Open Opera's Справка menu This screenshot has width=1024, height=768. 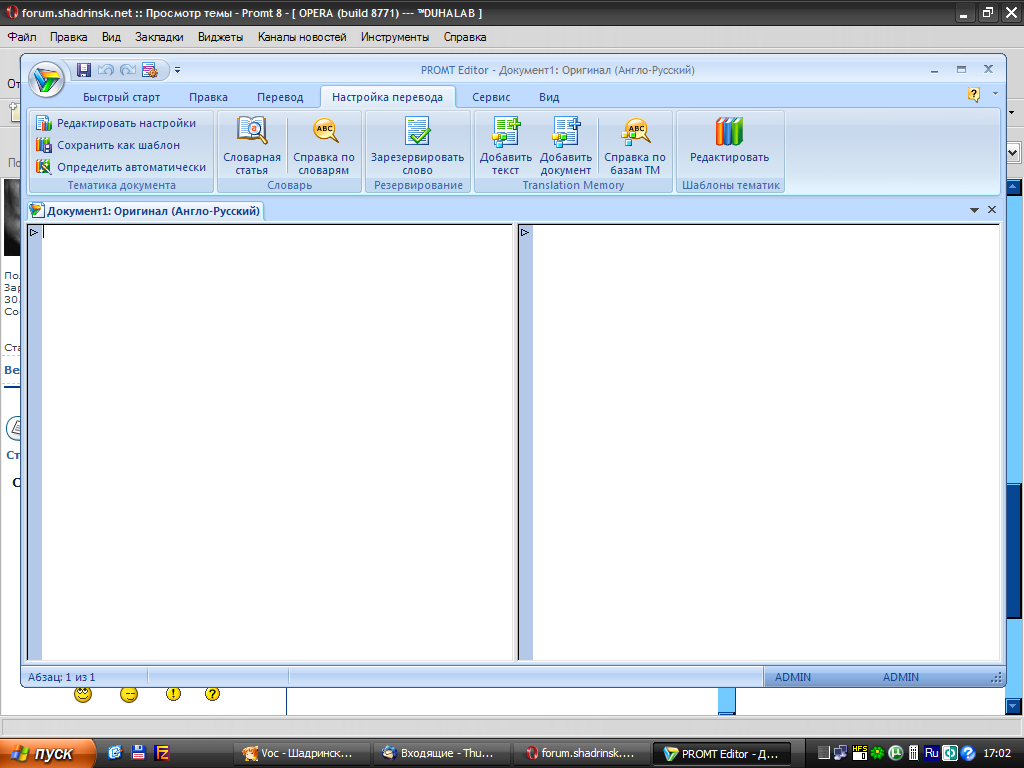(x=465, y=37)
